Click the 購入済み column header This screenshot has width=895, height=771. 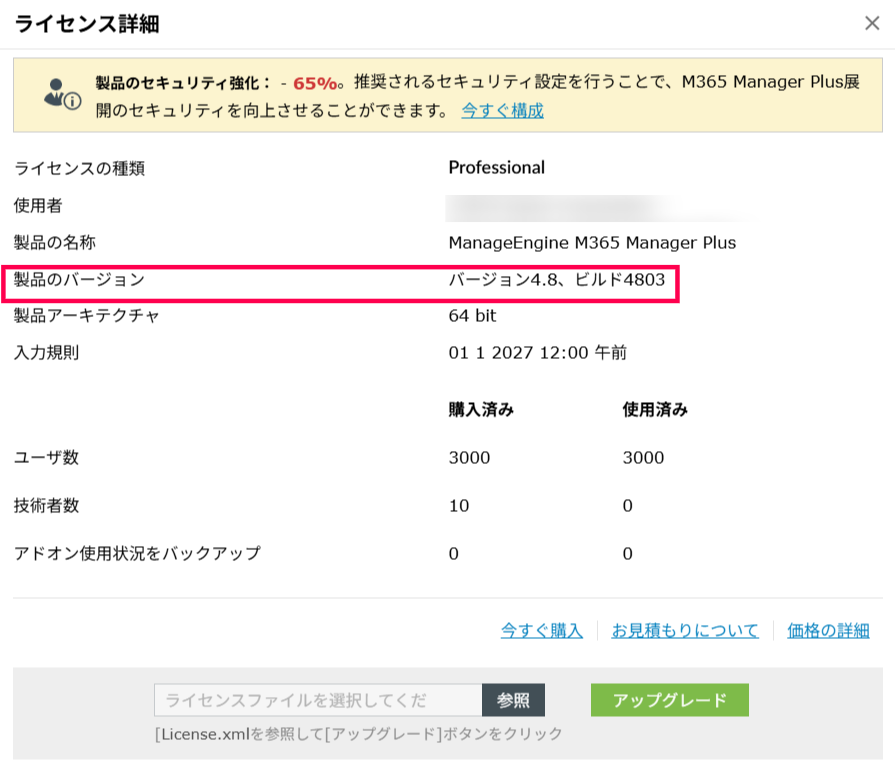(481, 409)
